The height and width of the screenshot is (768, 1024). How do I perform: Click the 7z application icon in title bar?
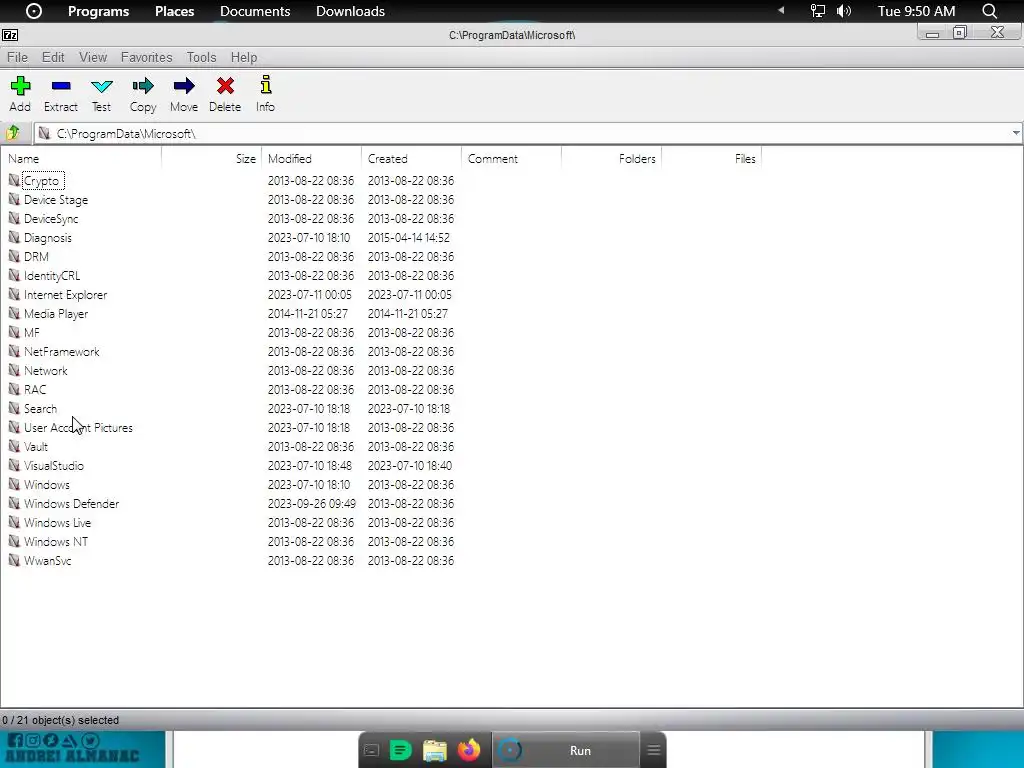click(10, 35)
